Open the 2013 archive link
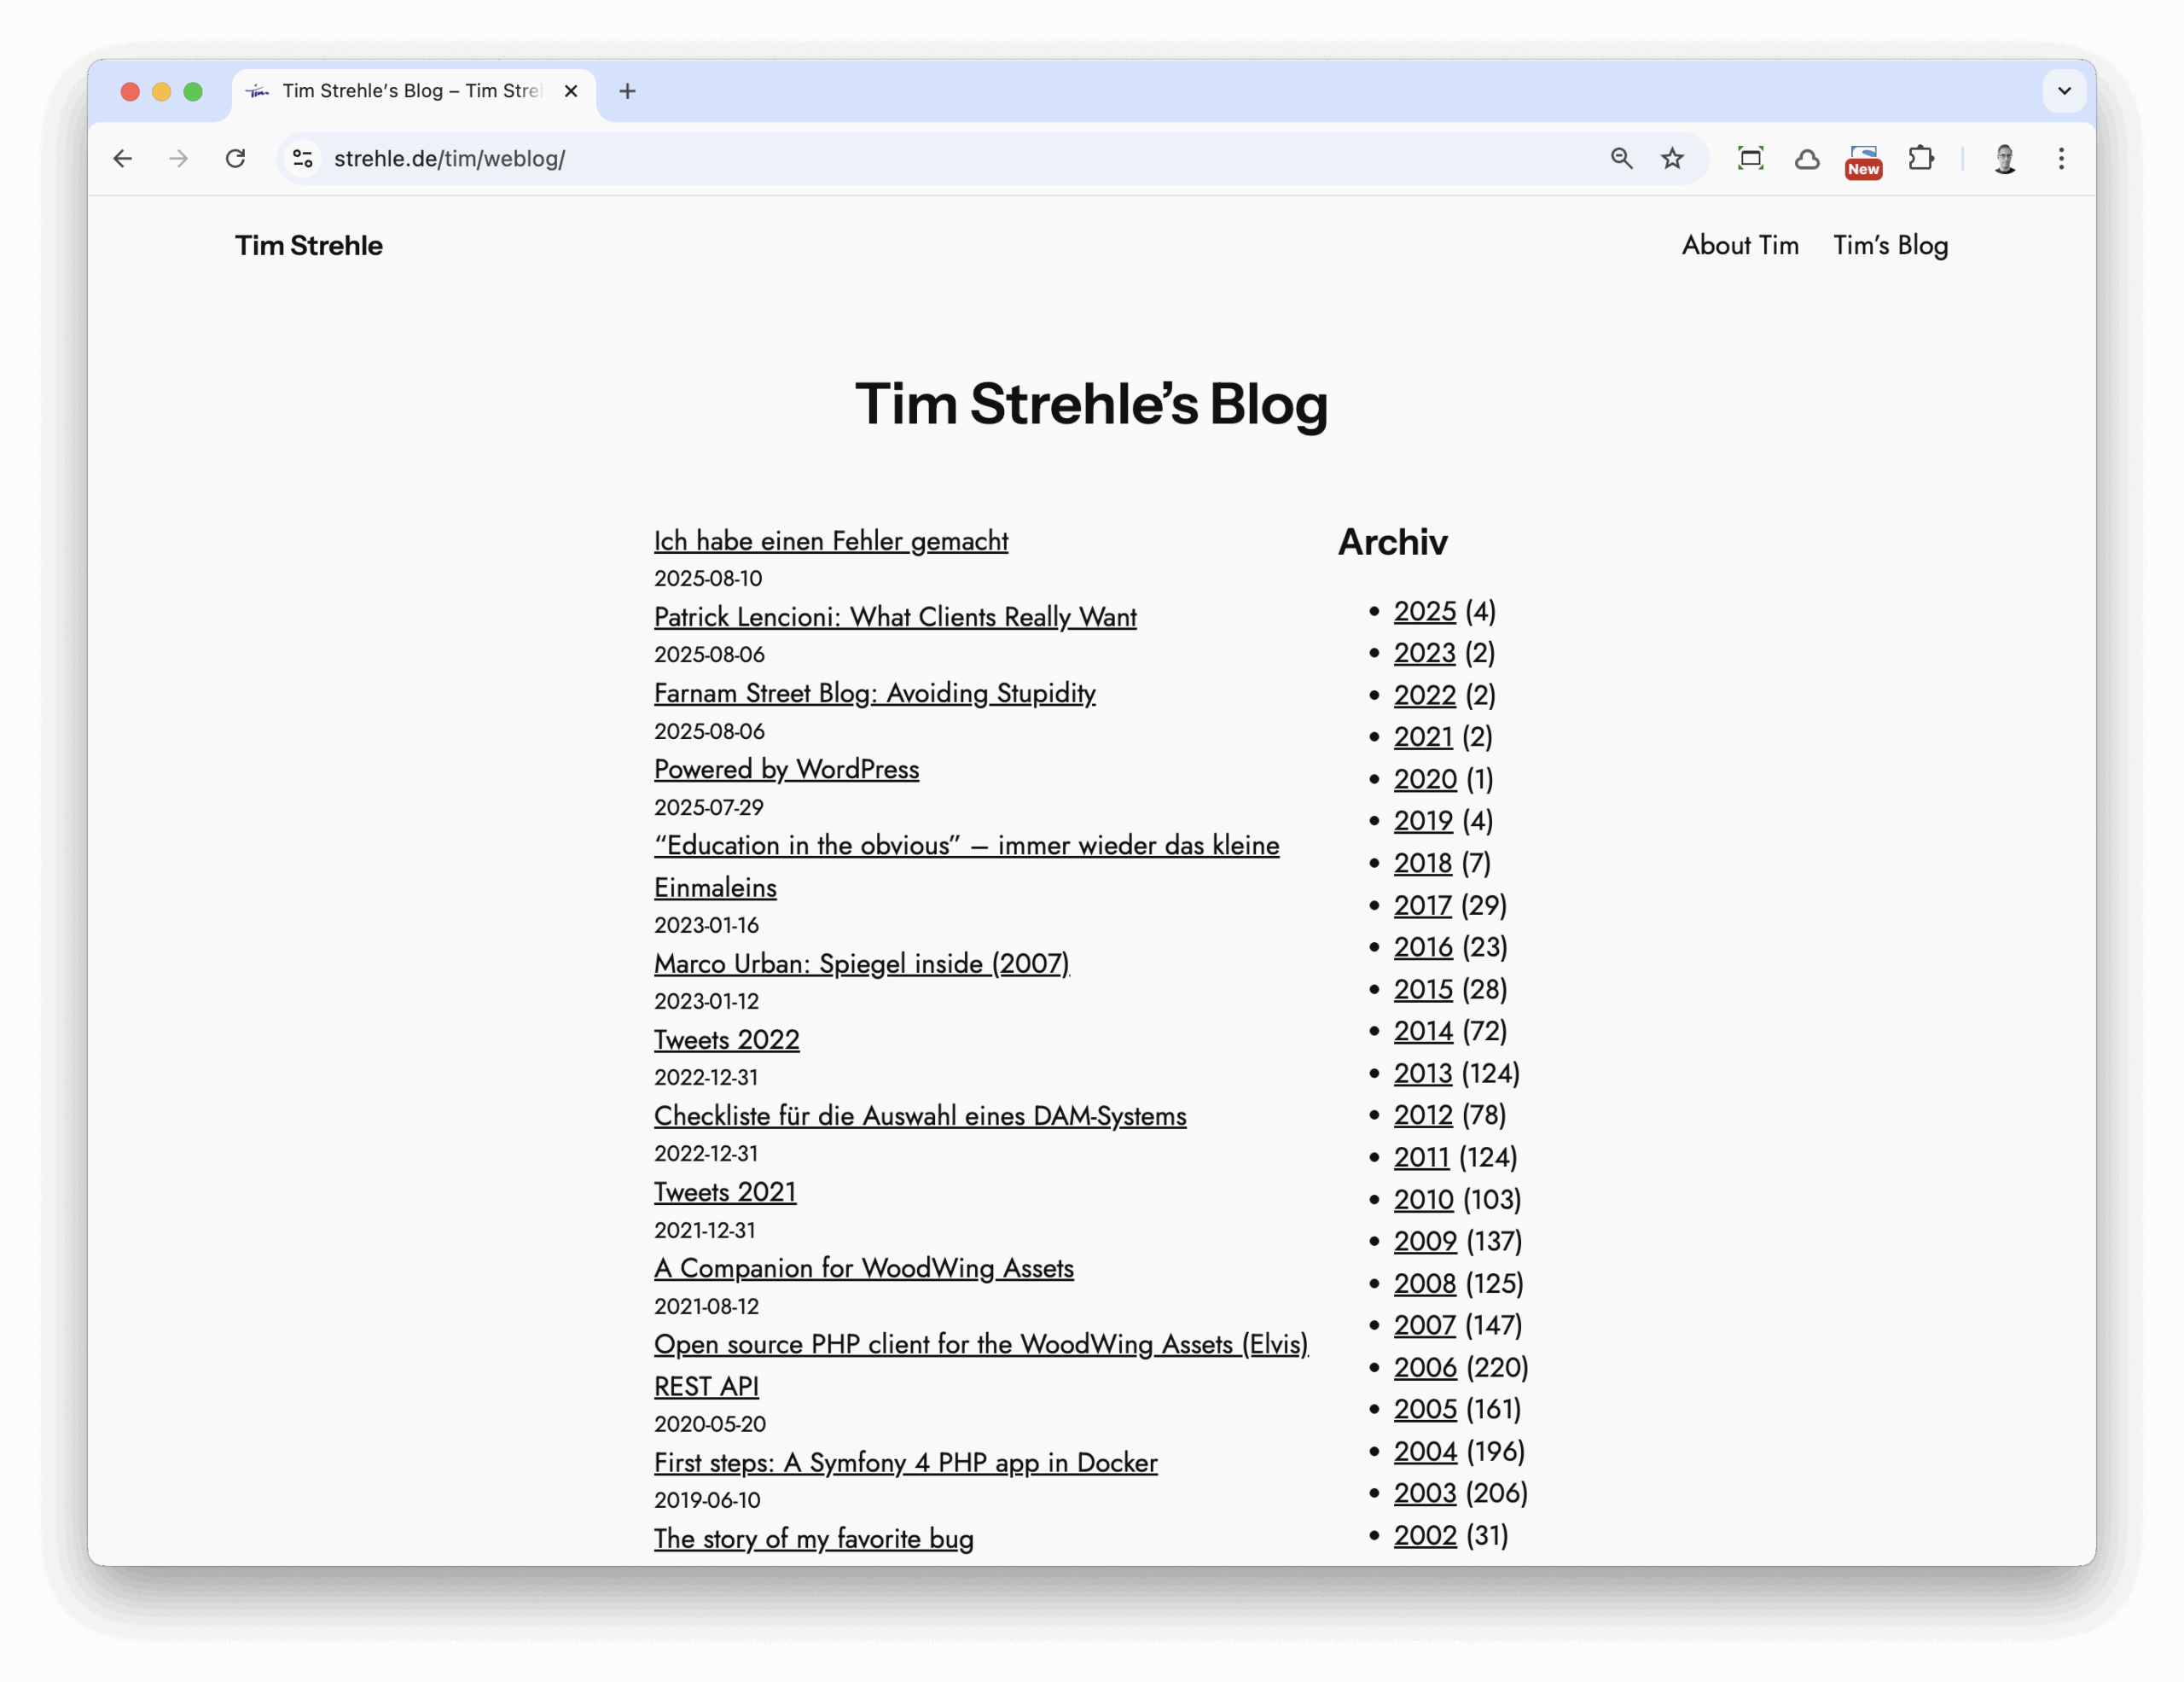The height and width of the screenshot is (1682, 2184). 1422,1073
